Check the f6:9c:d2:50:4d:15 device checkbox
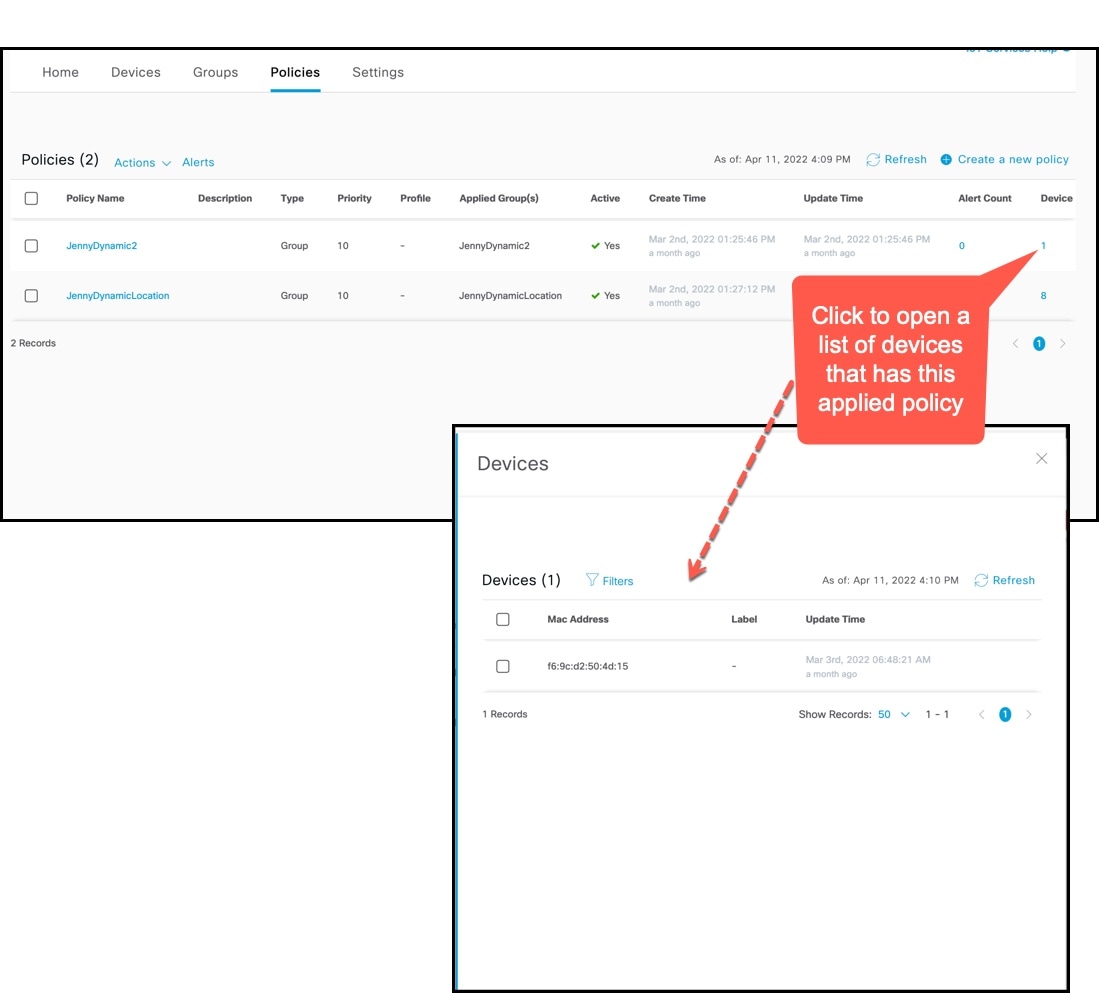 tap(503, 666)
